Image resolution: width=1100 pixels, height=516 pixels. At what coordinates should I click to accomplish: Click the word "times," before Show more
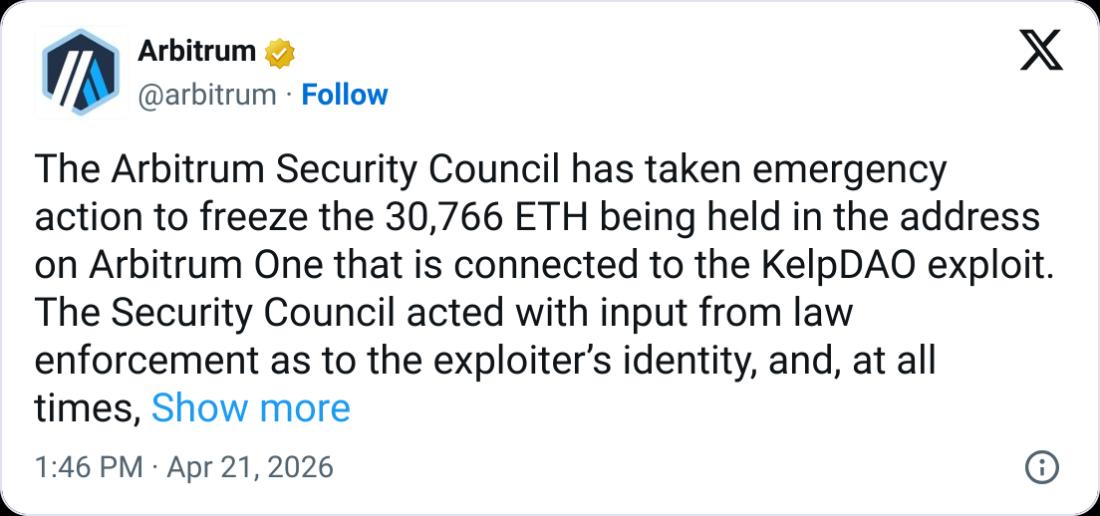coord(87,408)
